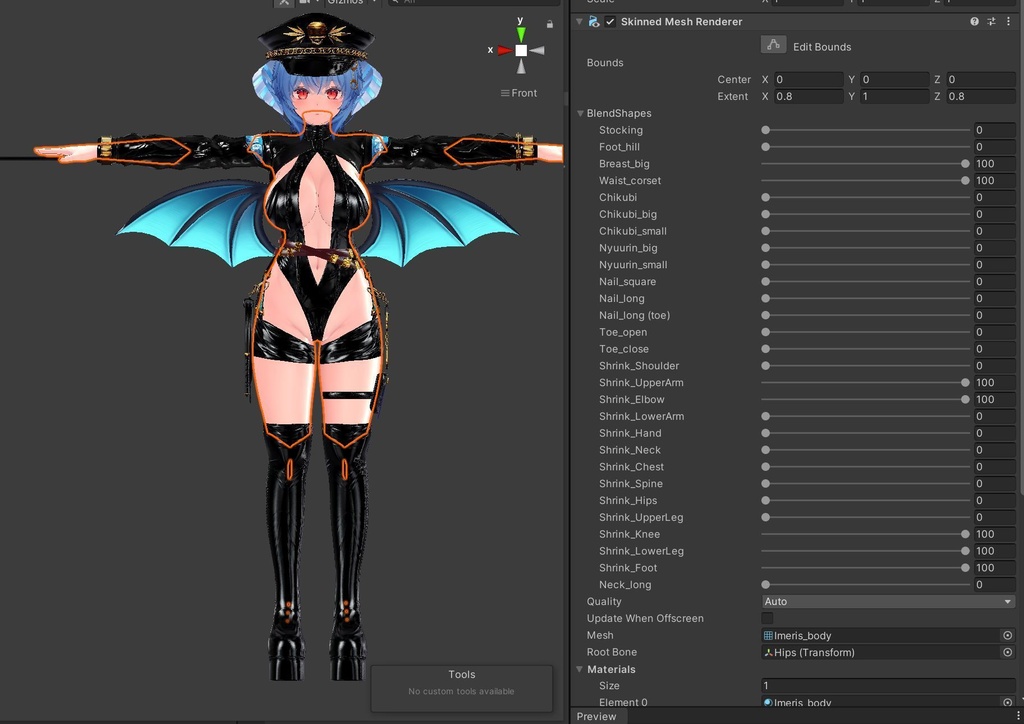This screenshot has width=1024, height=724.
Task: Open Skinned Mesh Renderer preset settings icon
Action: pyautogui.click(x=991, y=22)
